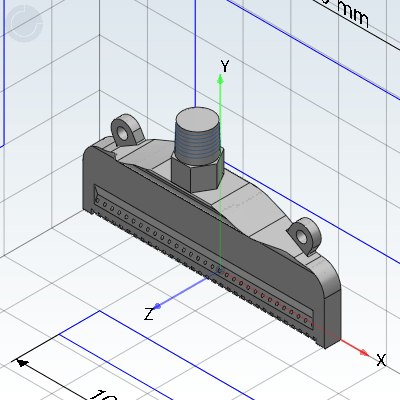Click the 'Y' axis label
The height and width of the screenshot is (400, 400).
225,66
